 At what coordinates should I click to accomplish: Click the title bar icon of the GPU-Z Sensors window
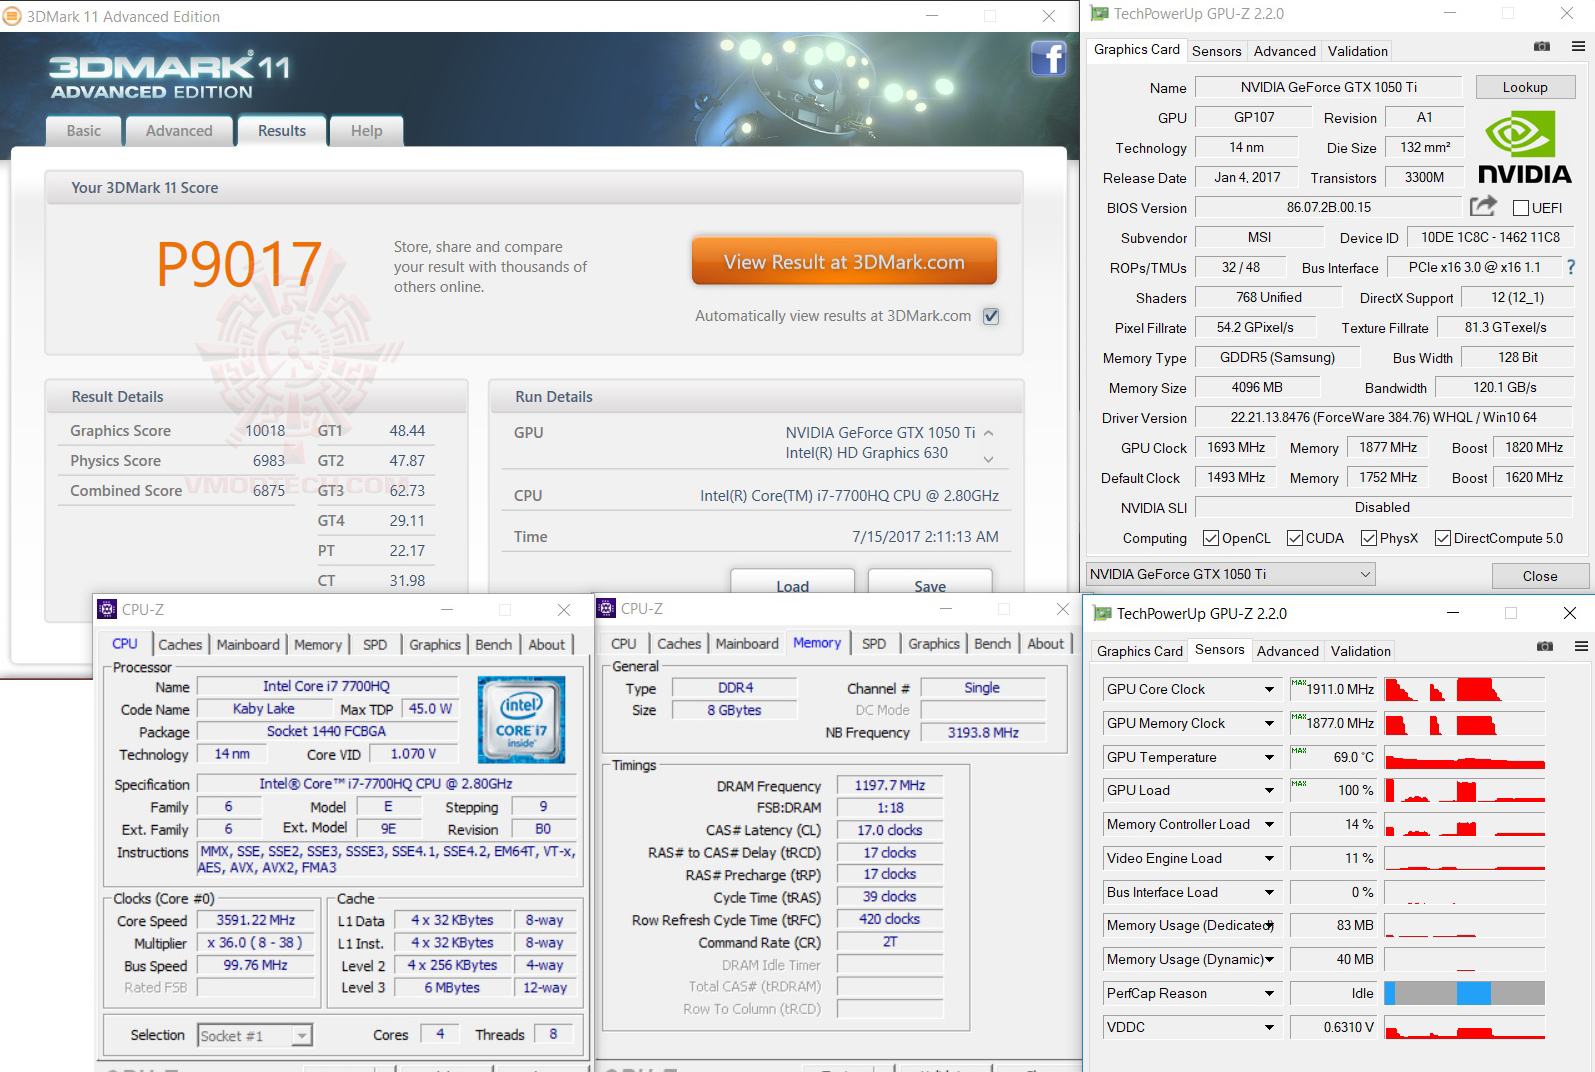click(x=1102, y=614)
